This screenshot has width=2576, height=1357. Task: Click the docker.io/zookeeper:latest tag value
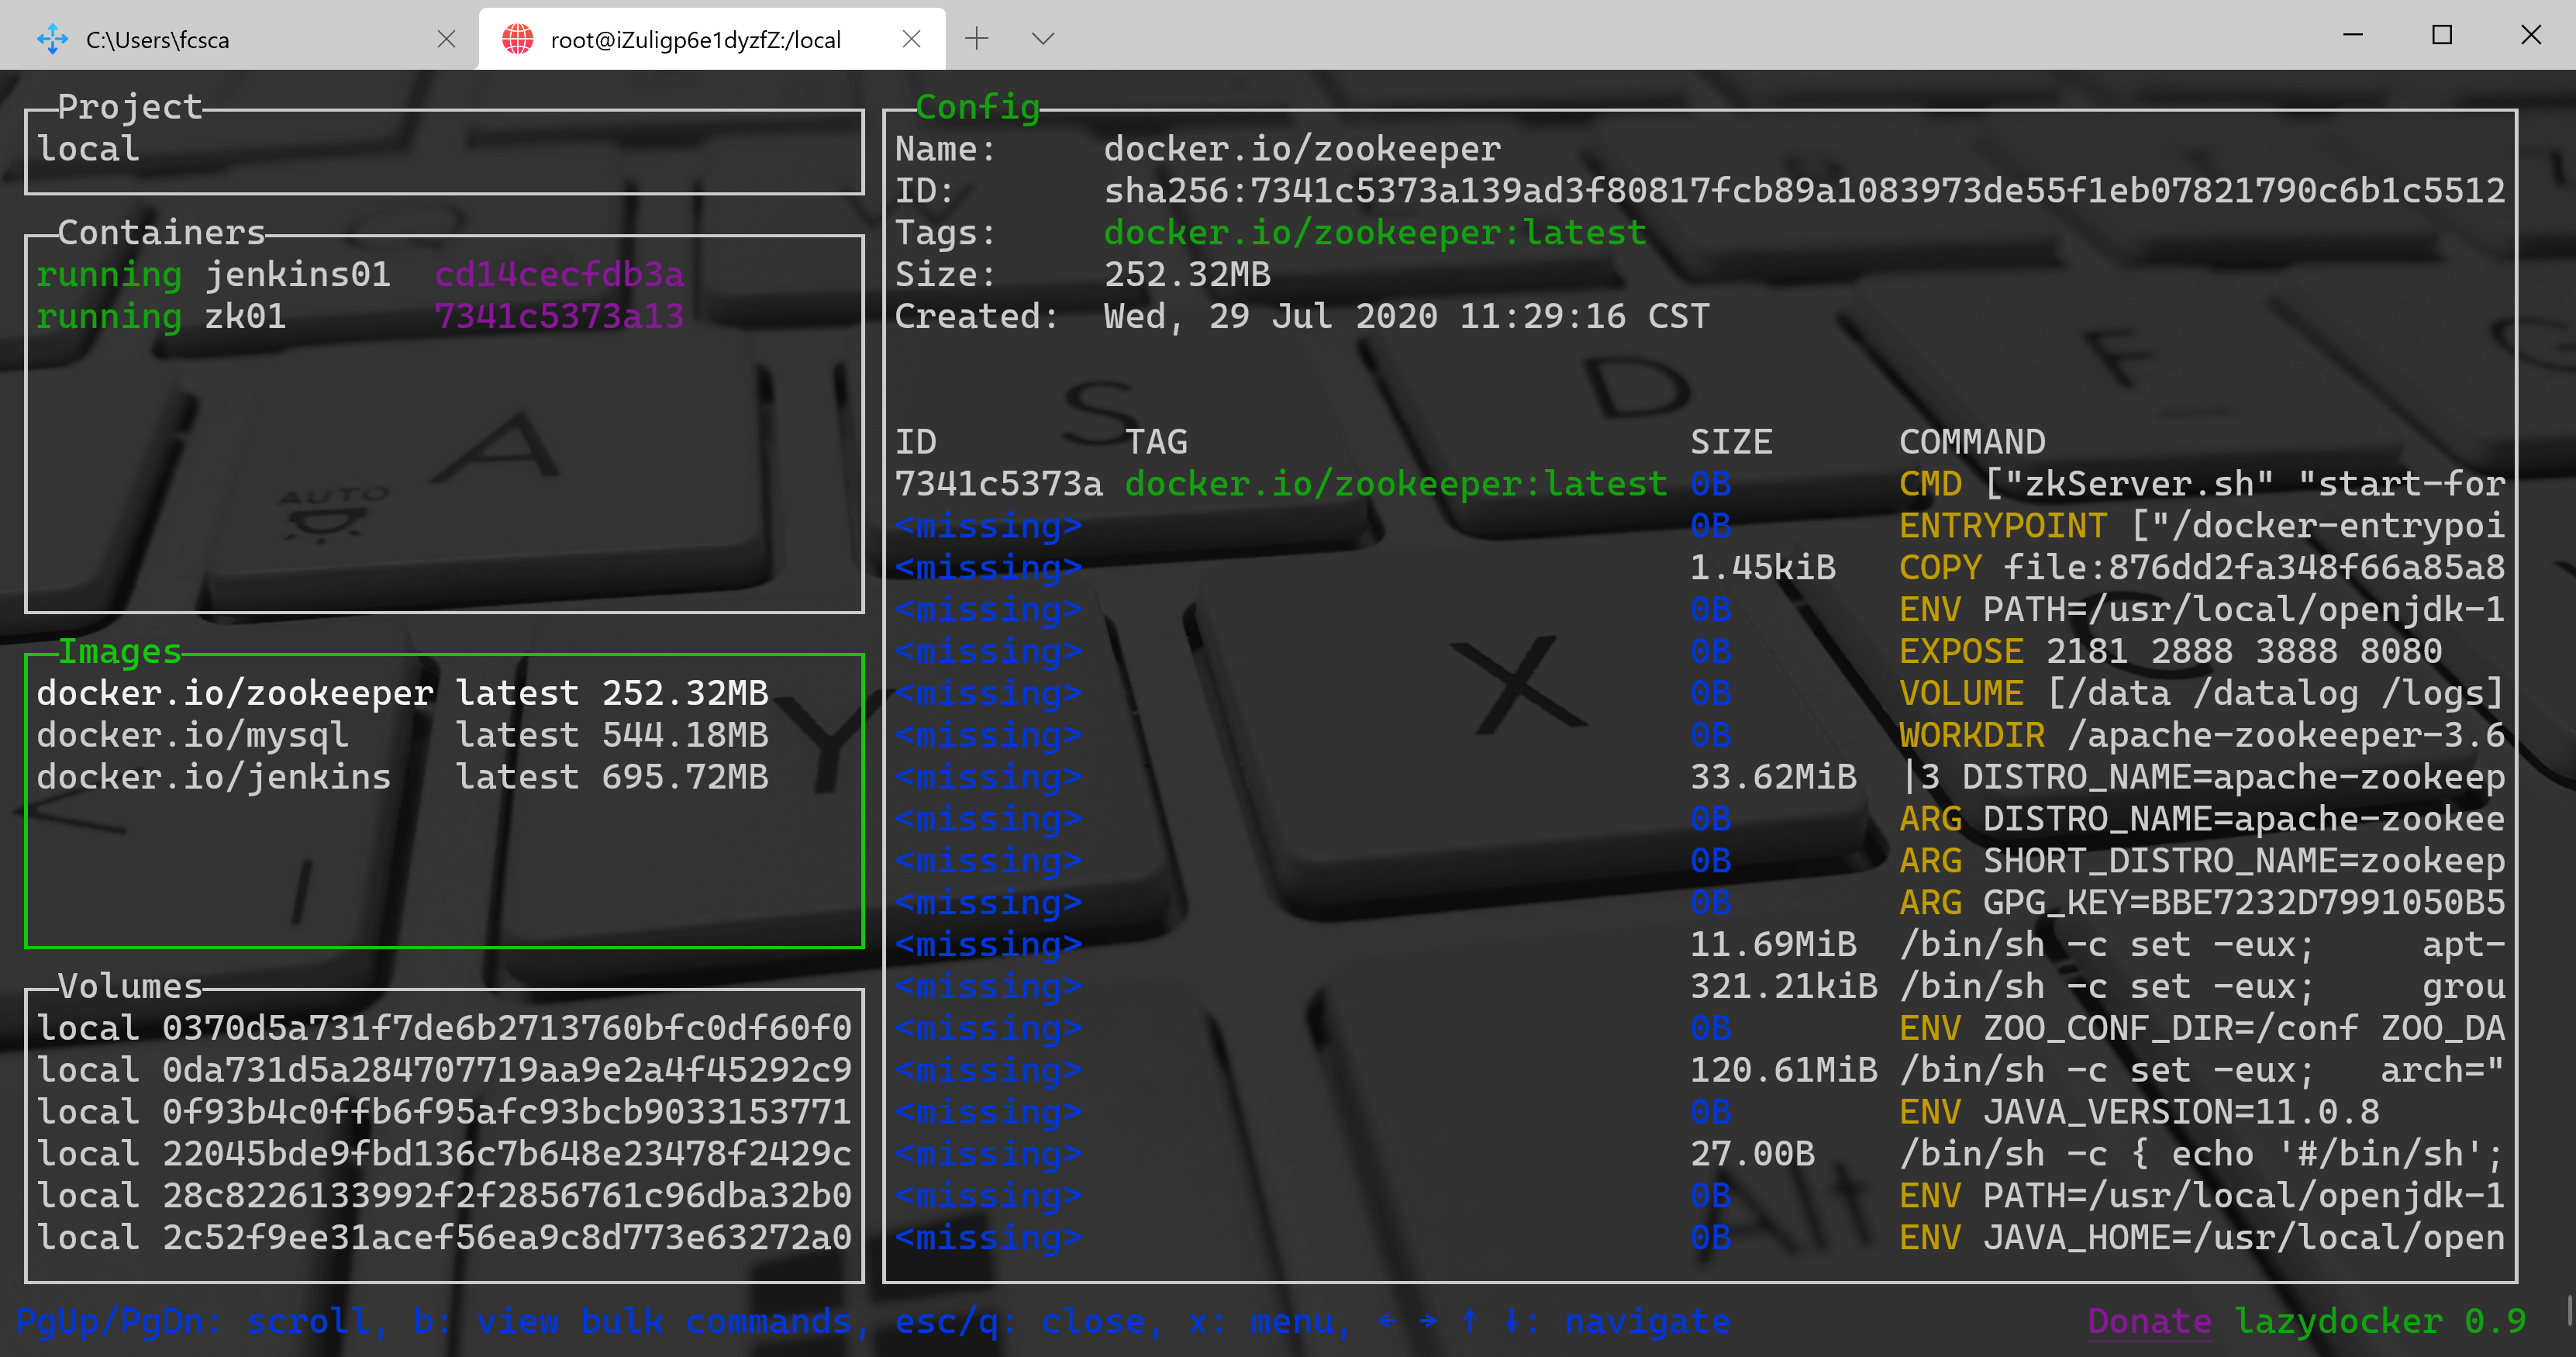pos(1374,233)
